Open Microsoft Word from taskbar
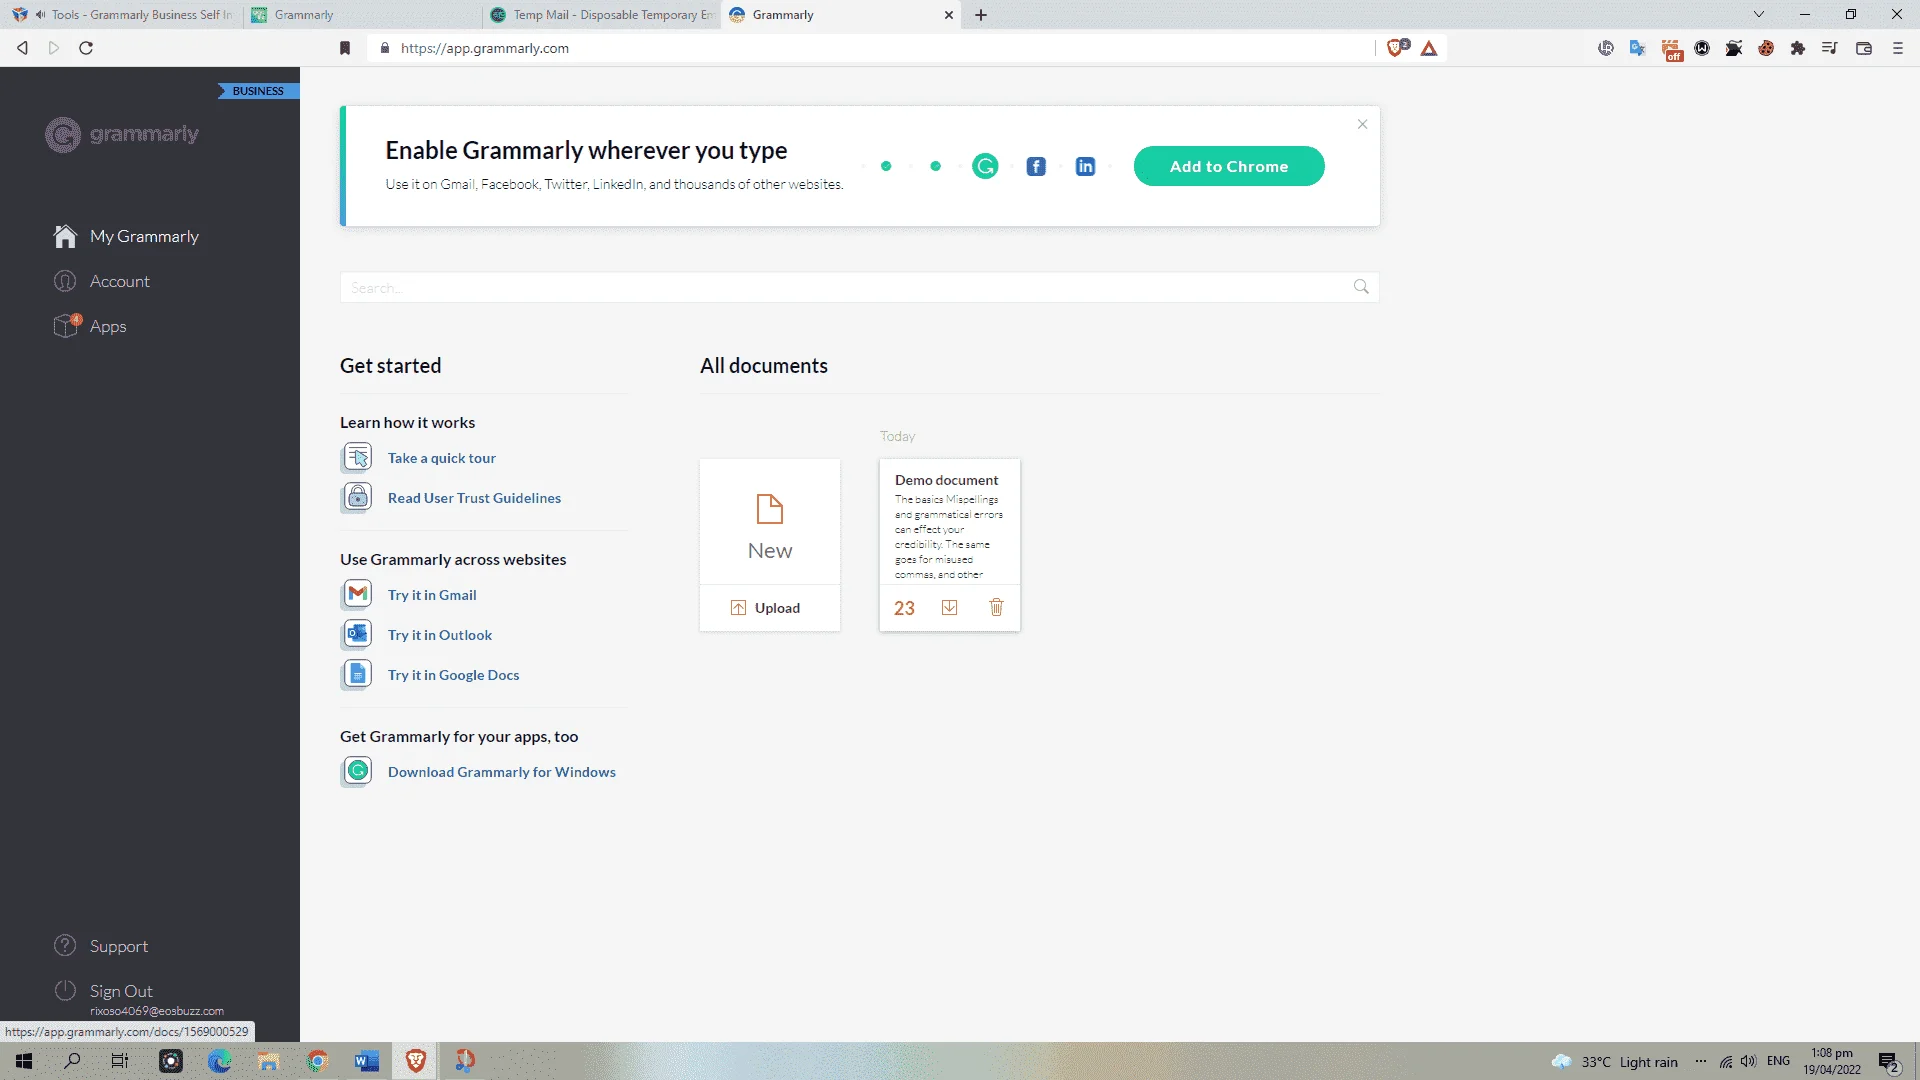The image size is (1920, 1080). coord(366,1061)
